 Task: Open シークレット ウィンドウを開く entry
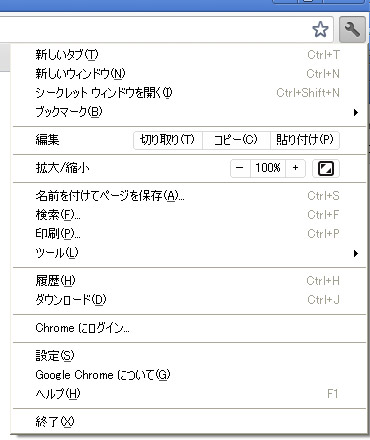point(189,93)
